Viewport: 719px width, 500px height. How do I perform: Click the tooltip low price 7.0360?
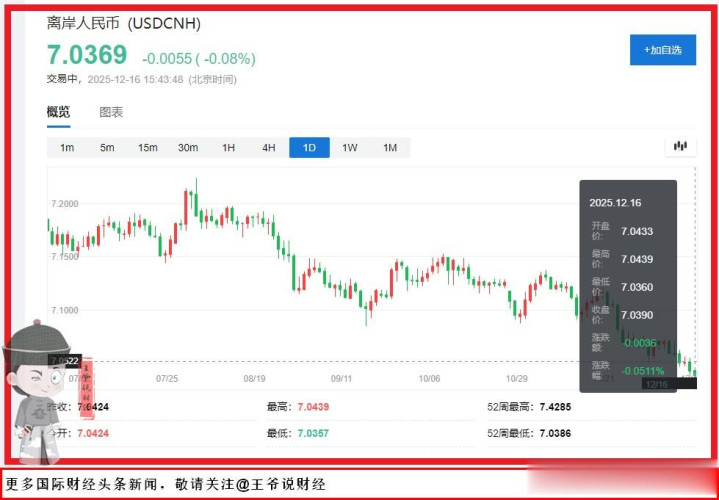click(x=637, y=287)
